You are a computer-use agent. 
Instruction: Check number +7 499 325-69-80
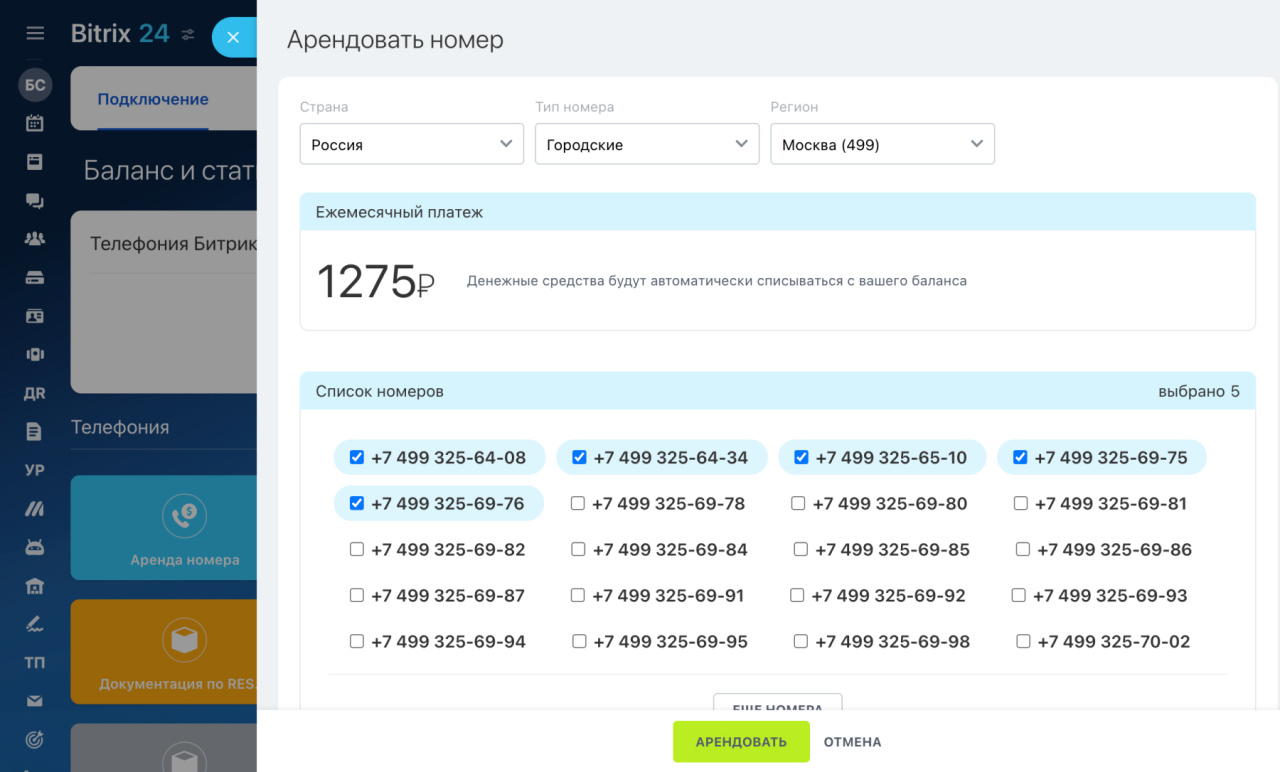pos(798,503)
